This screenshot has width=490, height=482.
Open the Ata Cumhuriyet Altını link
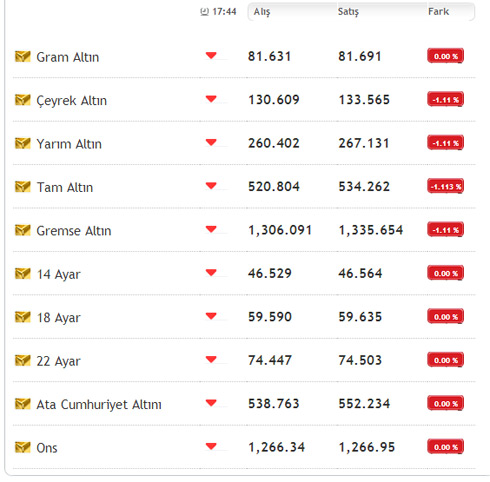[99, 404]
